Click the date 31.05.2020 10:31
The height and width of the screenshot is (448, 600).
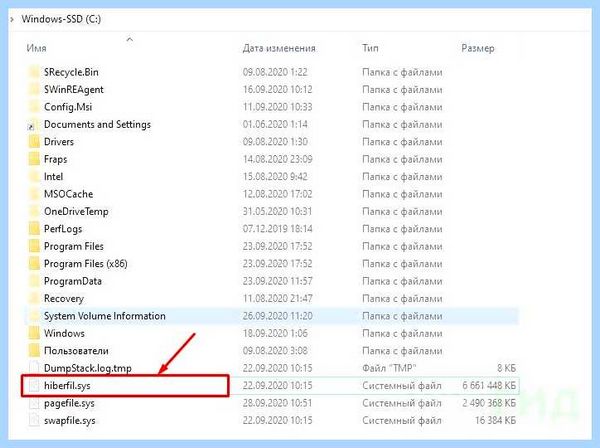[277, 212]
